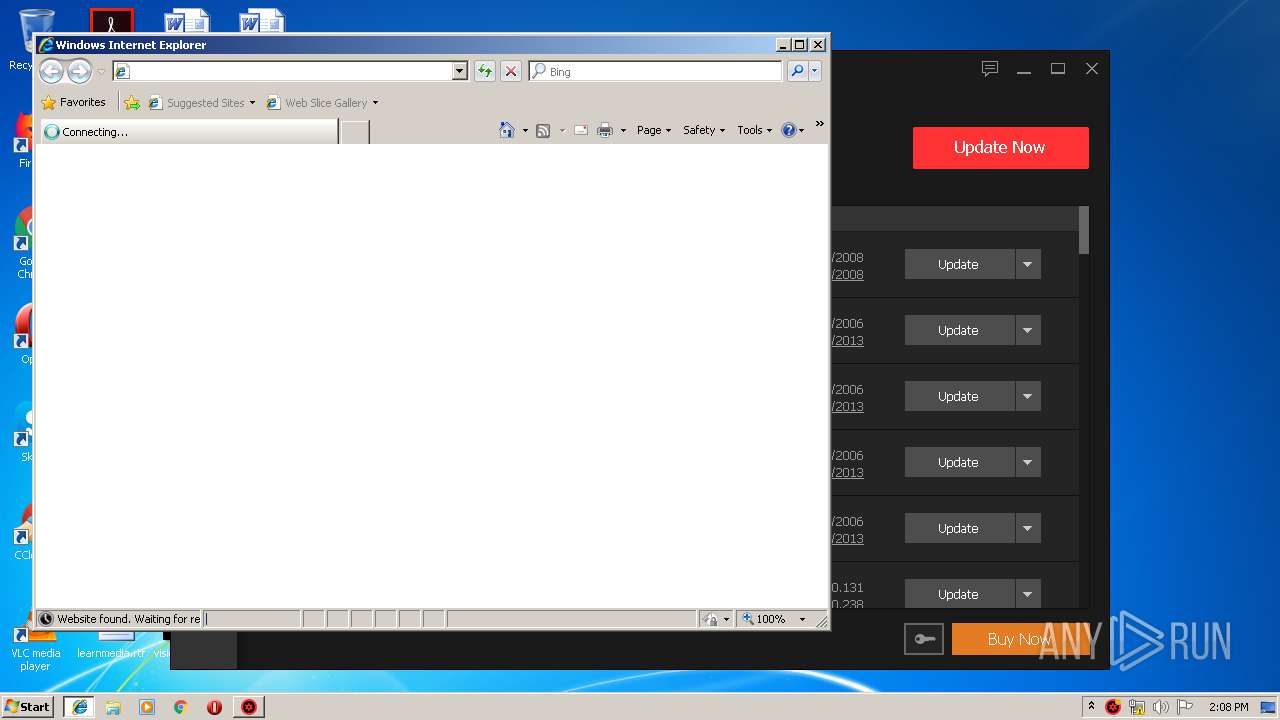
Task: Open Opera from taskbar
Action: tap(214, 707)
